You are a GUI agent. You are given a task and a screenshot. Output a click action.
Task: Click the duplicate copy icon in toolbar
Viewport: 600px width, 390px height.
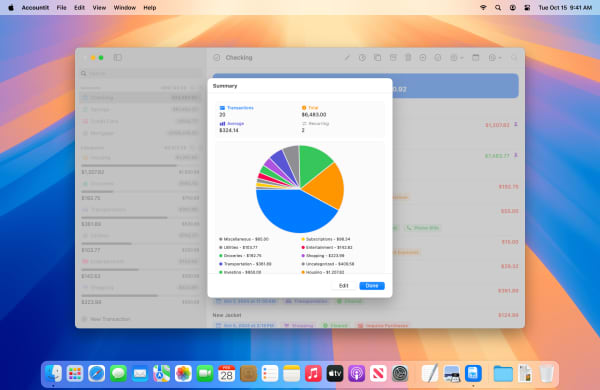[x=377, y=58]
